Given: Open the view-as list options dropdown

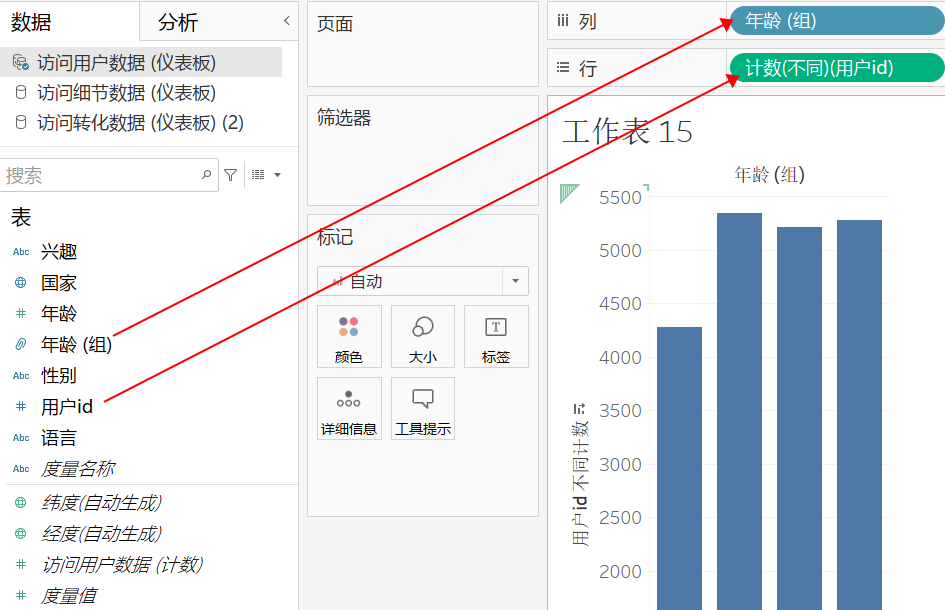Looking at the screenshot, I should pos(266,175).
